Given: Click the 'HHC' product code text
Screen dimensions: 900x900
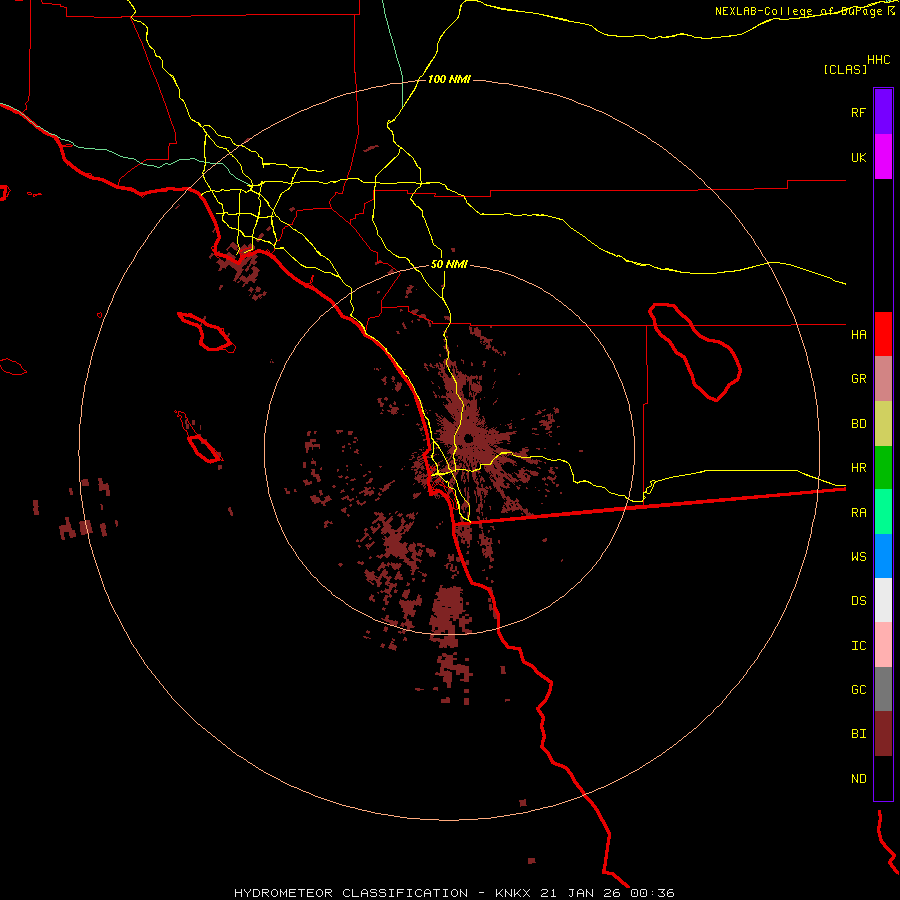Looking at the screenshot, I should [879, 60].
